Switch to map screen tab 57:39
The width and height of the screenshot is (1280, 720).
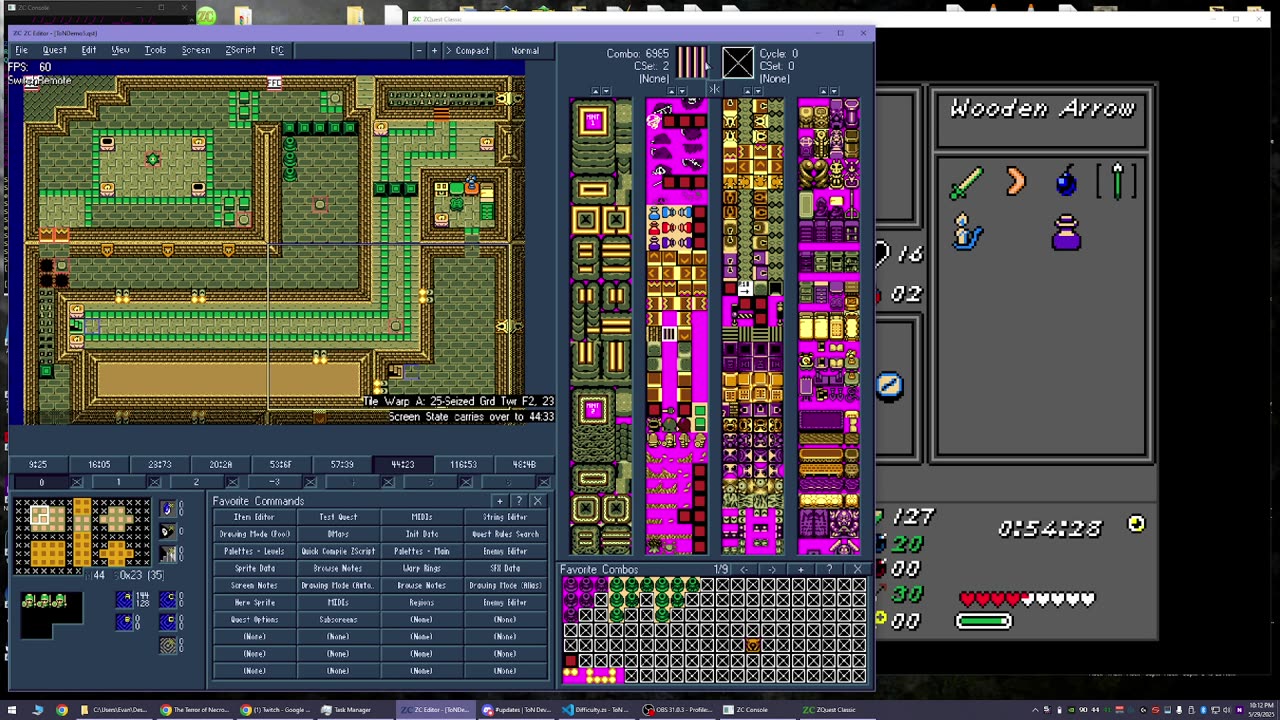coord(342,465)
